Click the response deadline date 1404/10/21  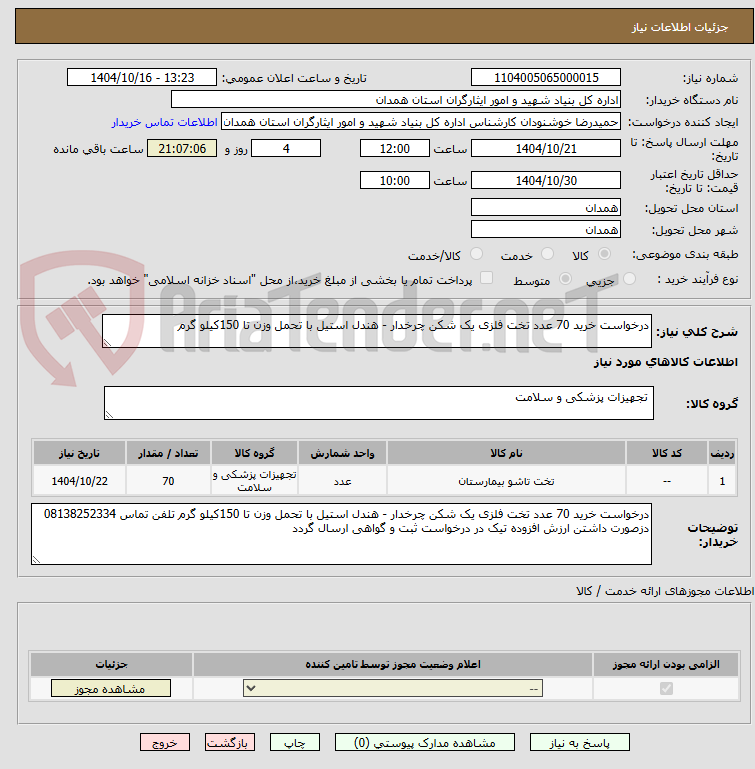click(x=546, y=149)
